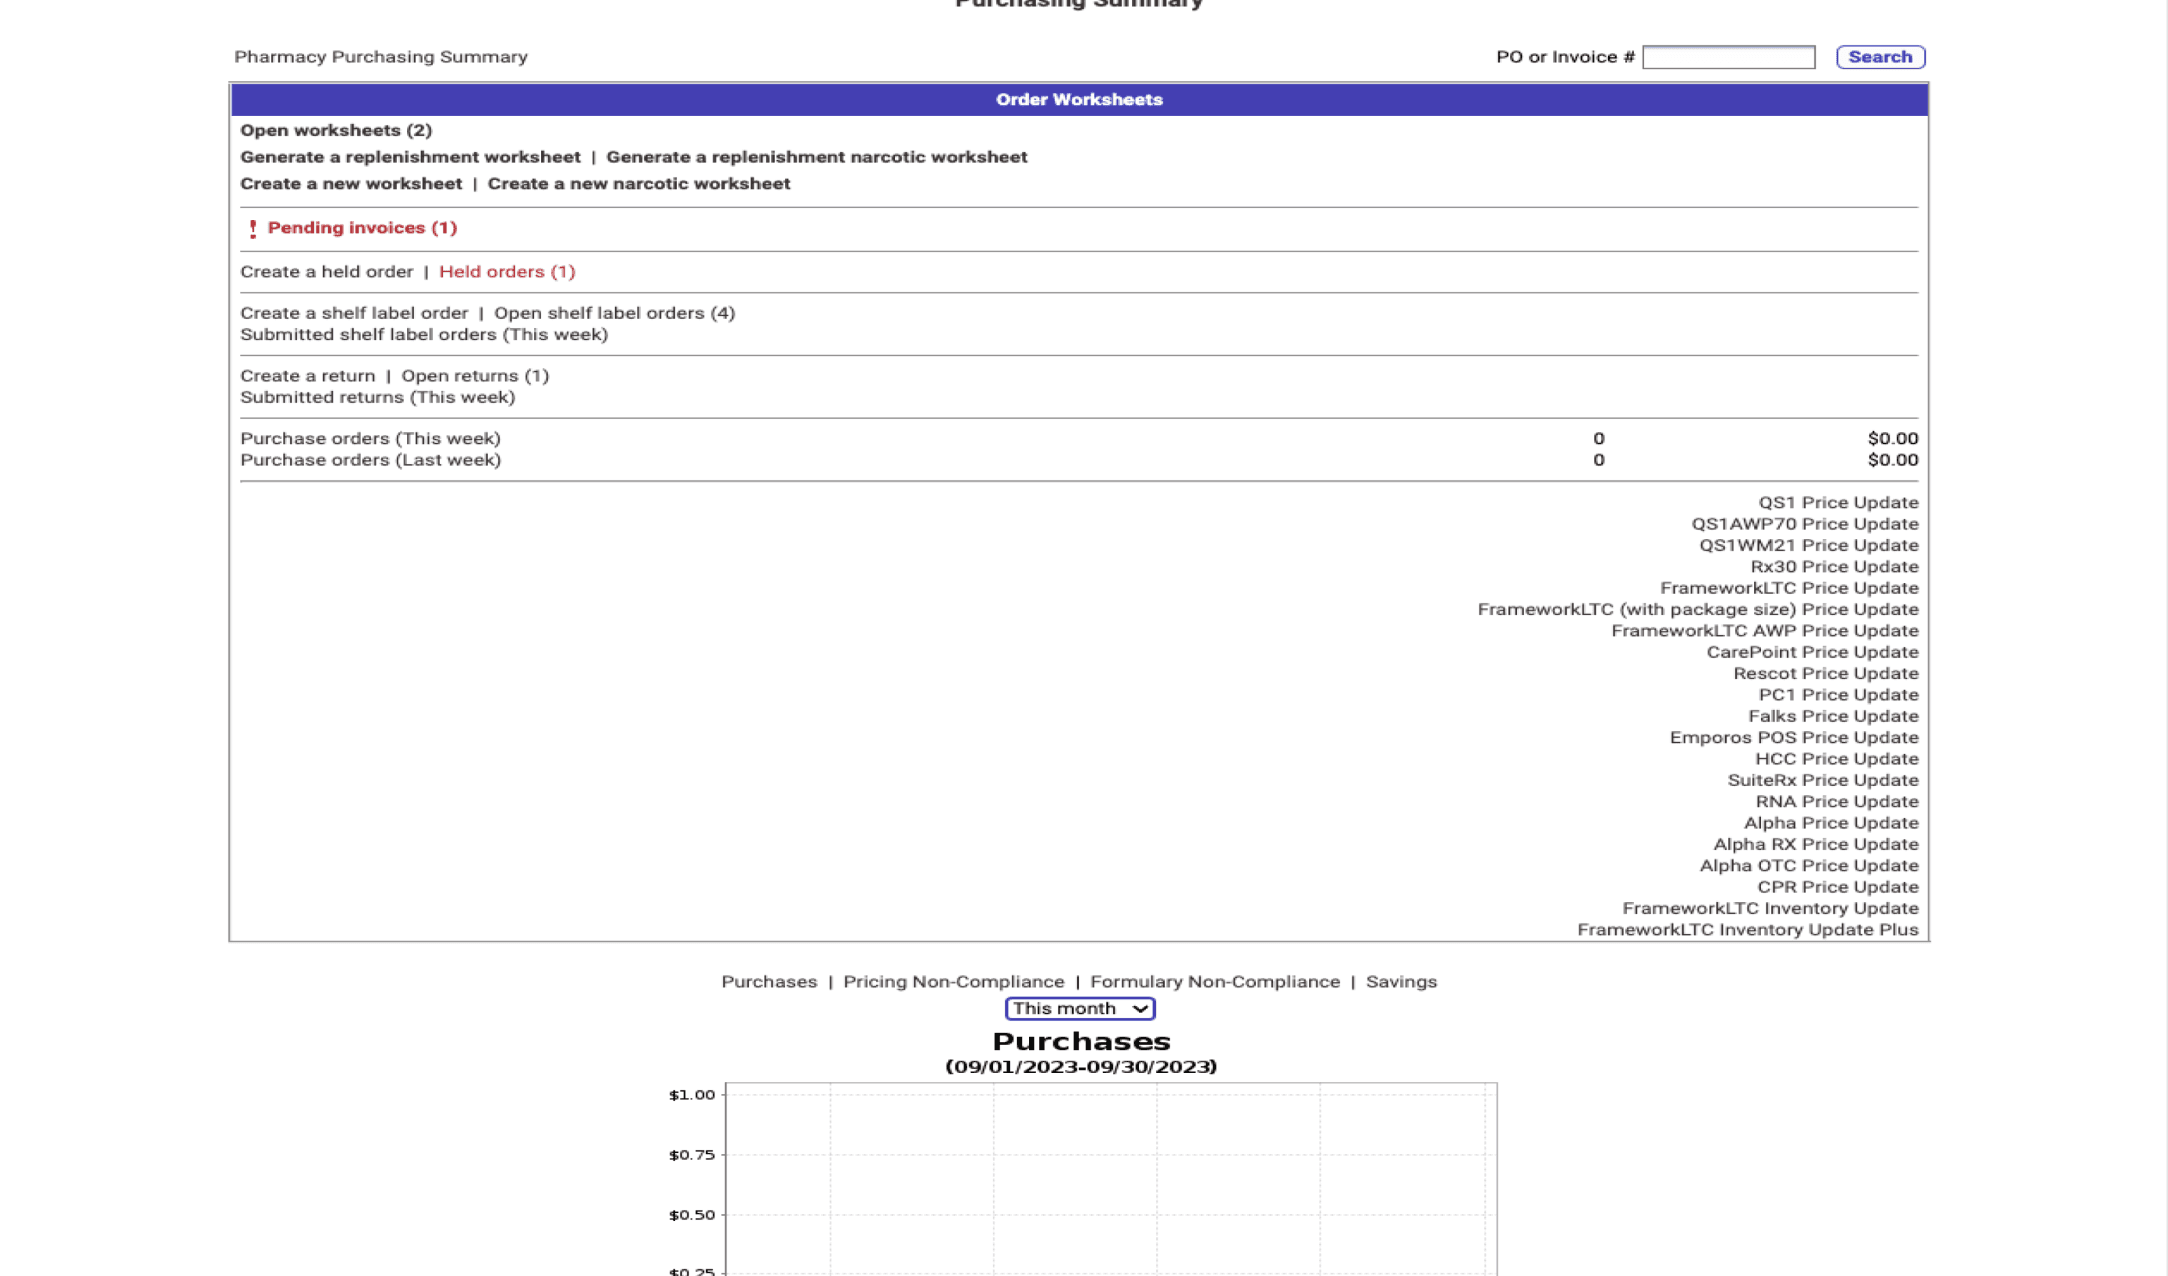Open the This month period dropdown
This screenshot has width=2168, height=1276.
click(1079, 1008)
